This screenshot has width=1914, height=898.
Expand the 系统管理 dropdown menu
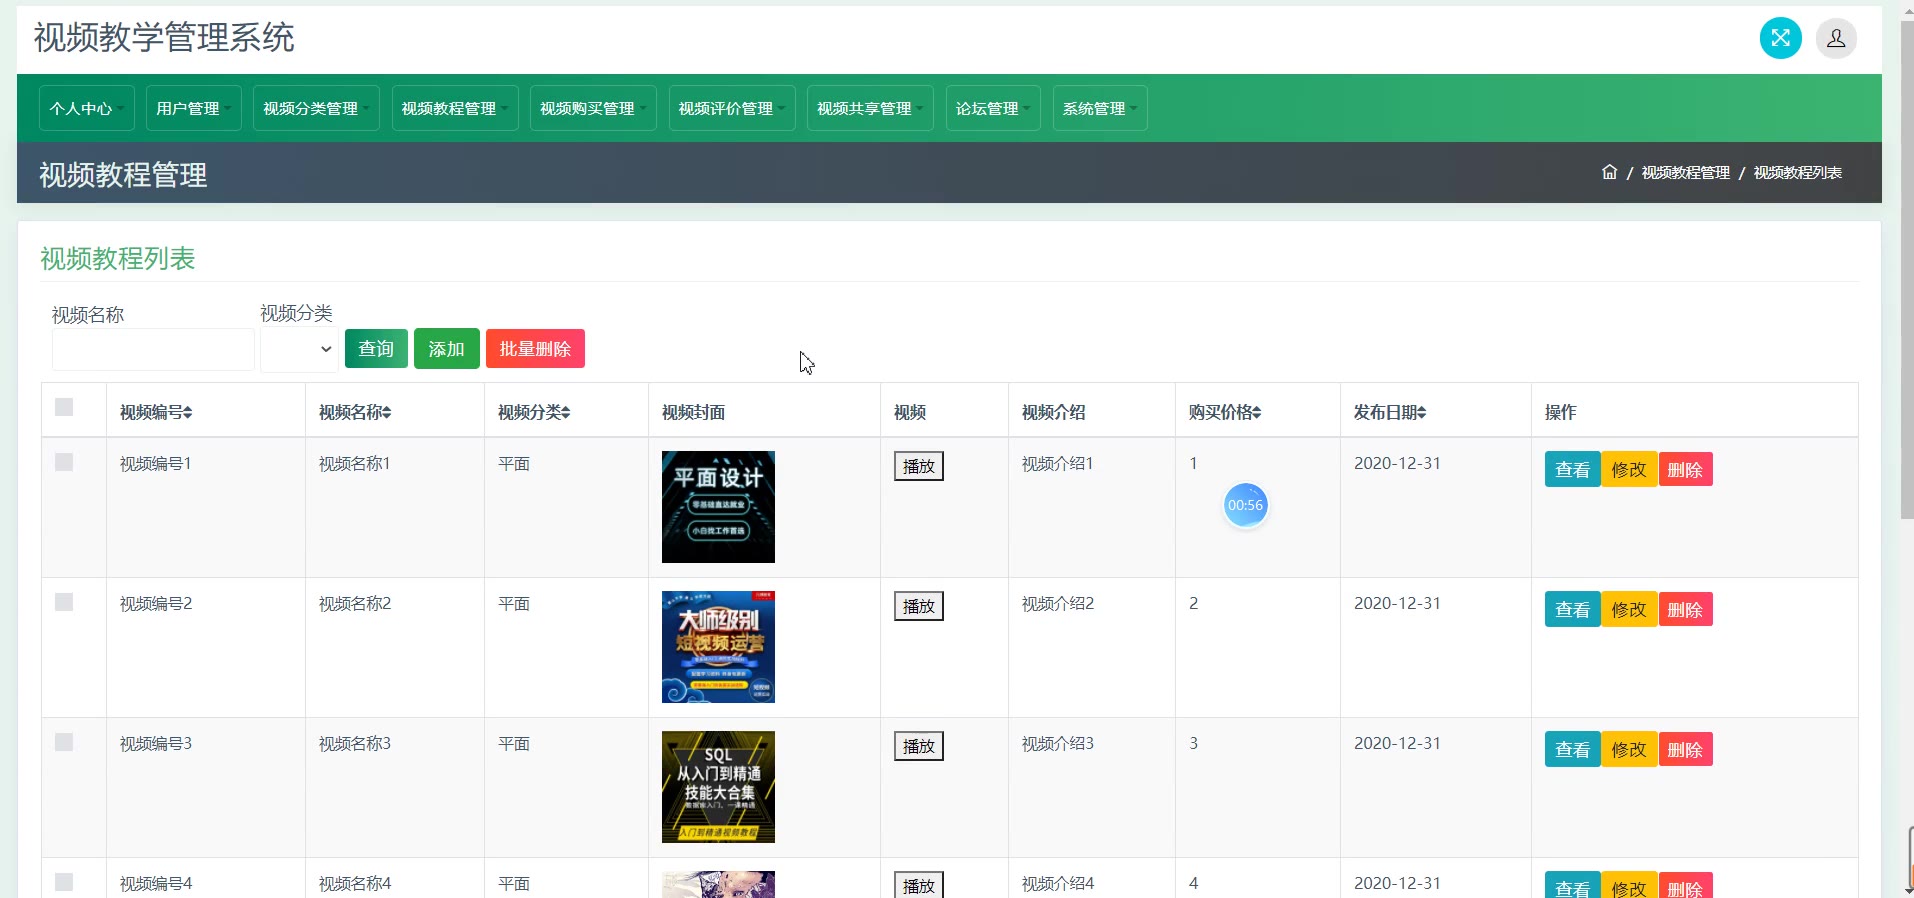point(1099,108)
